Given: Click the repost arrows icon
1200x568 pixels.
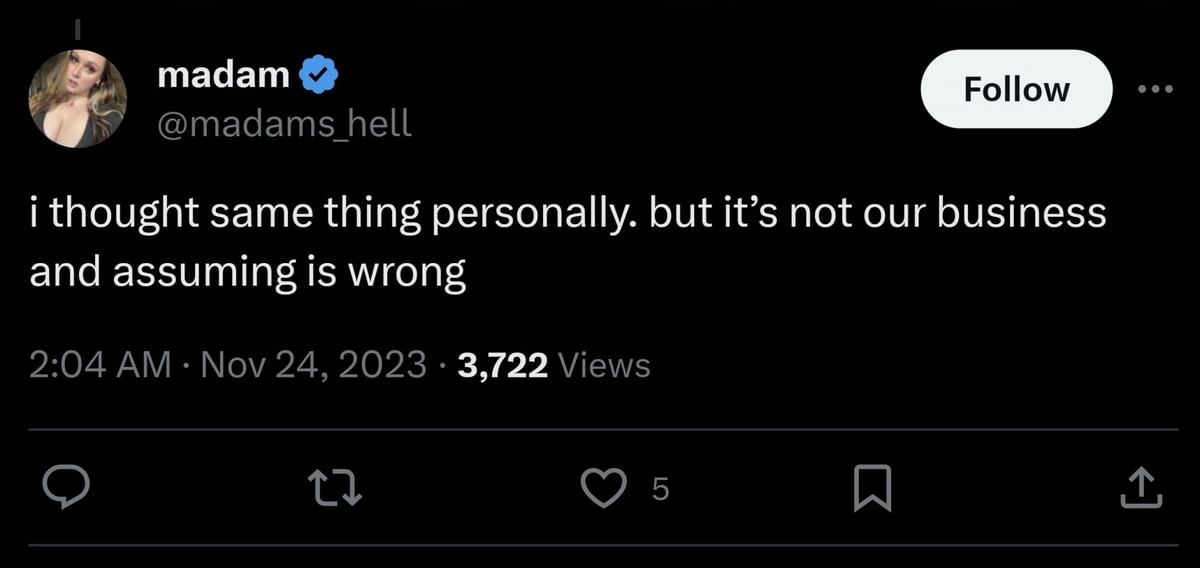Looking at the screenshot, I should click(x=332, y=489).
